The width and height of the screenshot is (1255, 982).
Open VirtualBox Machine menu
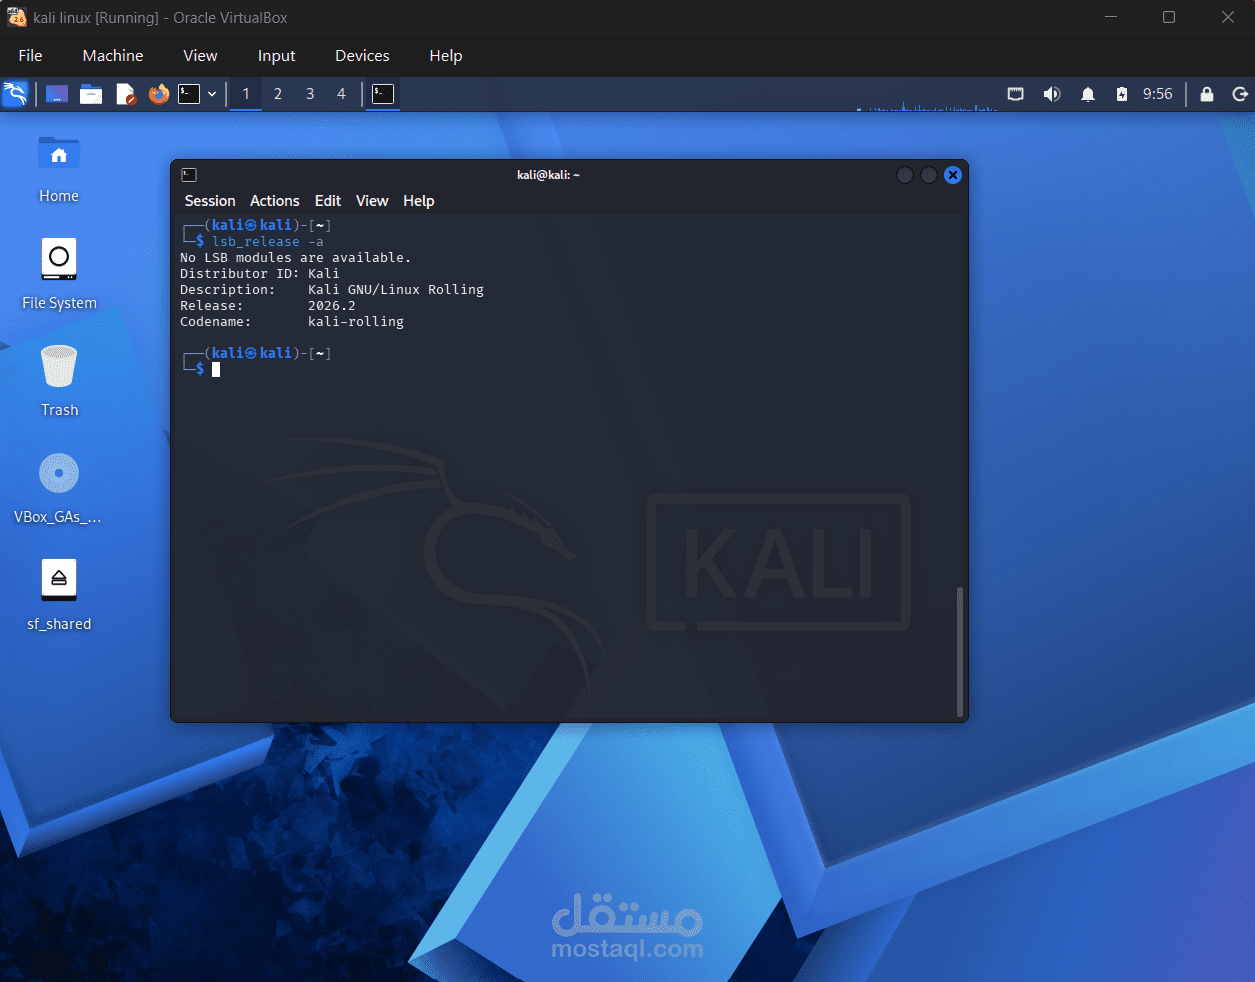(113, 56)
